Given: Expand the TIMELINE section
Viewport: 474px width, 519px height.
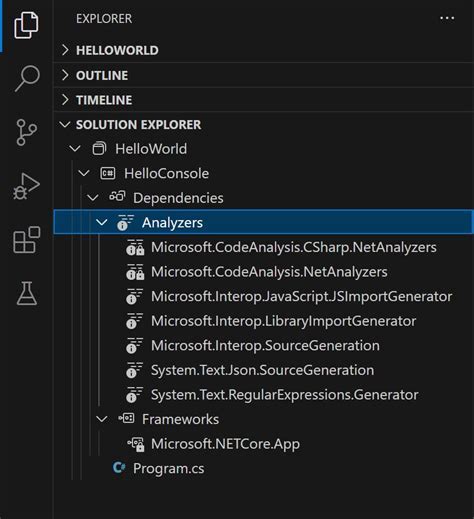Looking at the screenshot, I should 65,100.
